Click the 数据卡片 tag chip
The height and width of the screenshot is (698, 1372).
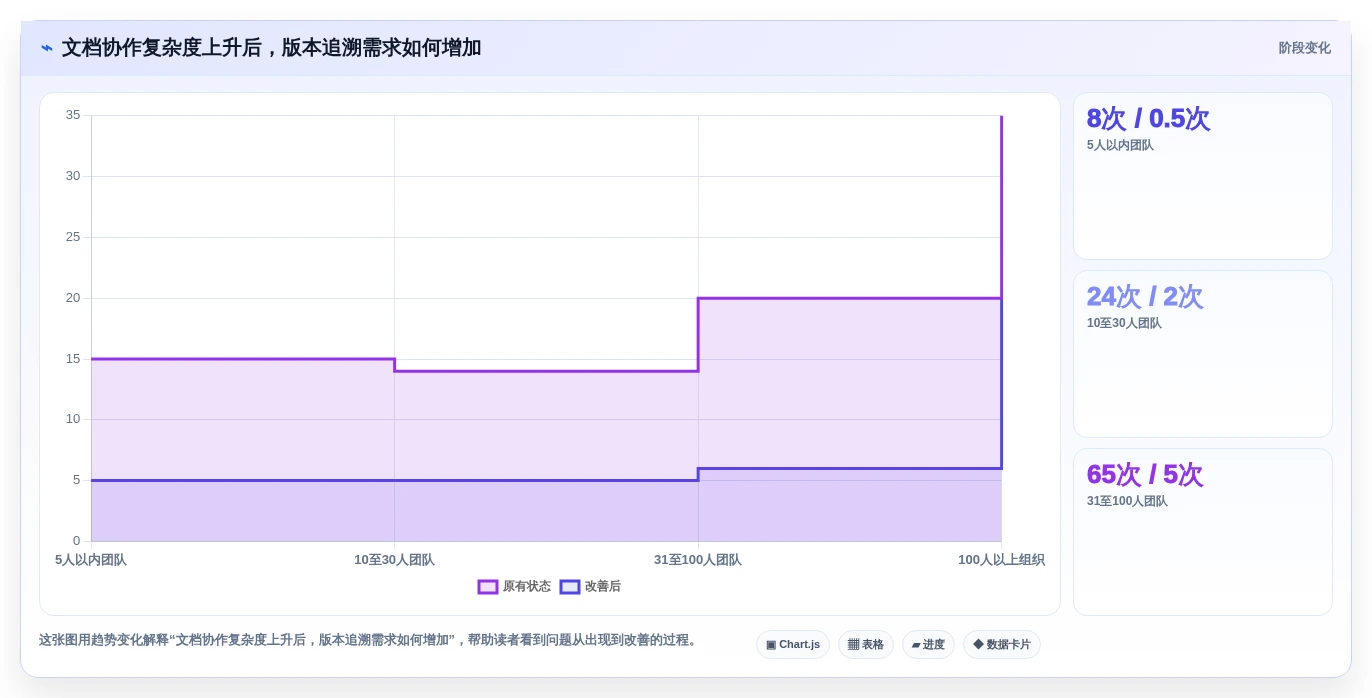point(1002,645)
